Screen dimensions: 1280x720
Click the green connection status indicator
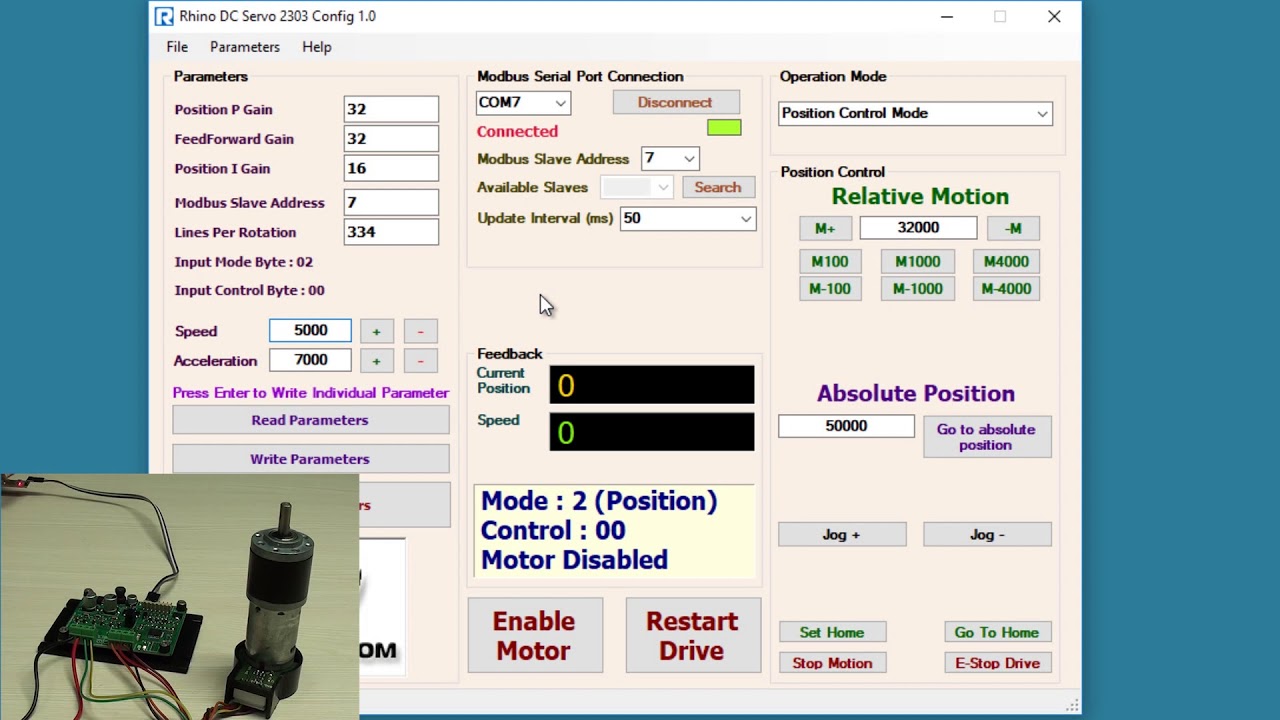(x=724, y=128)
